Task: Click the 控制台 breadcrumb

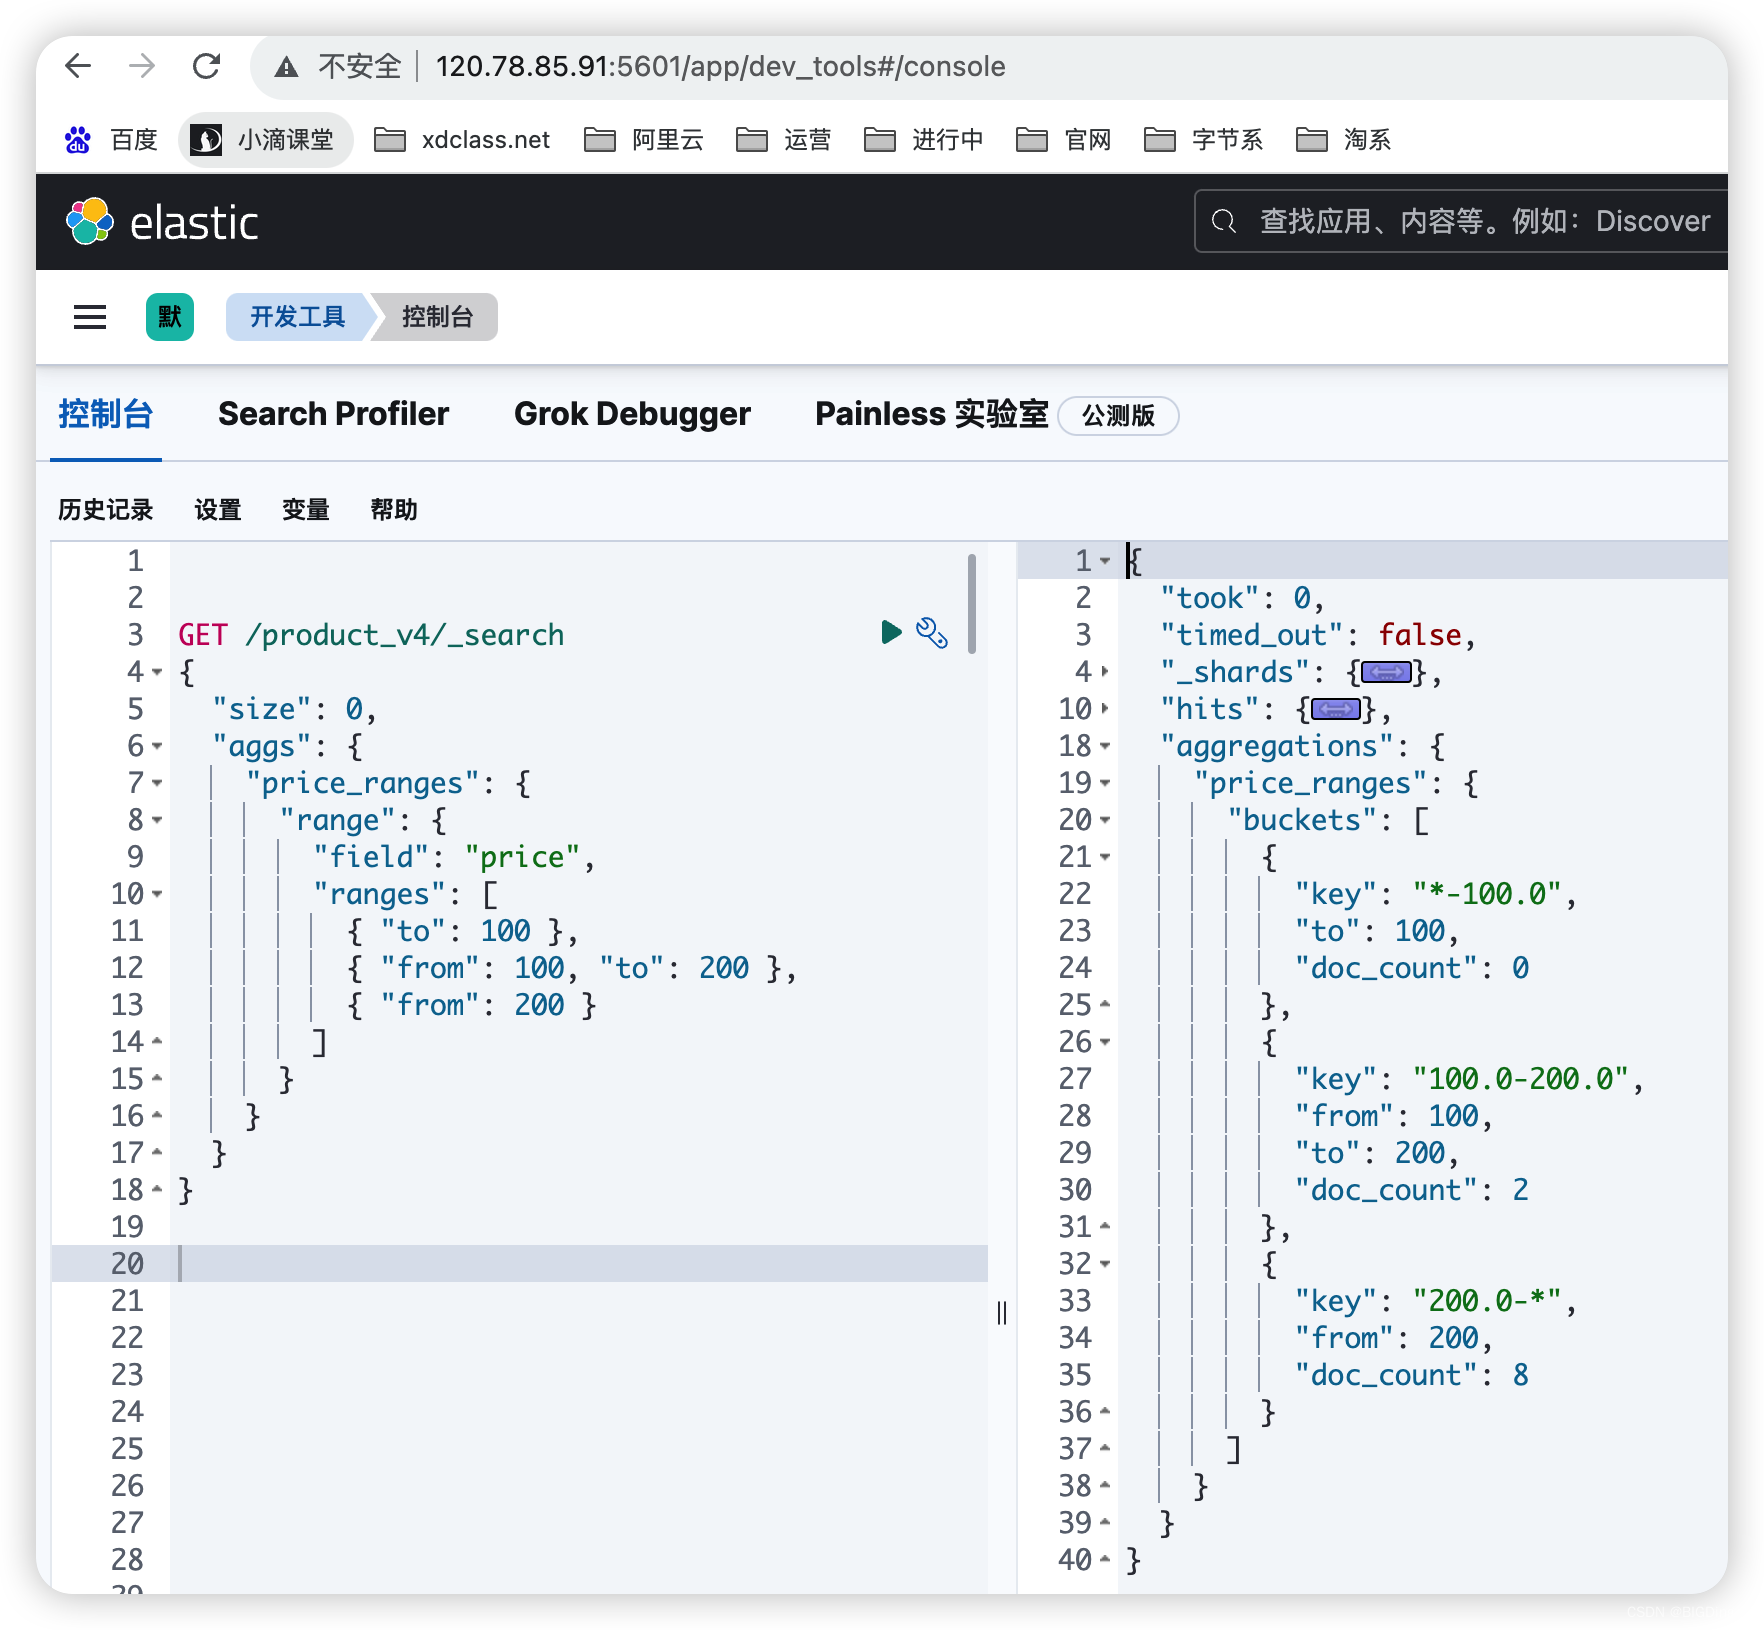Action: click(437, 317)
